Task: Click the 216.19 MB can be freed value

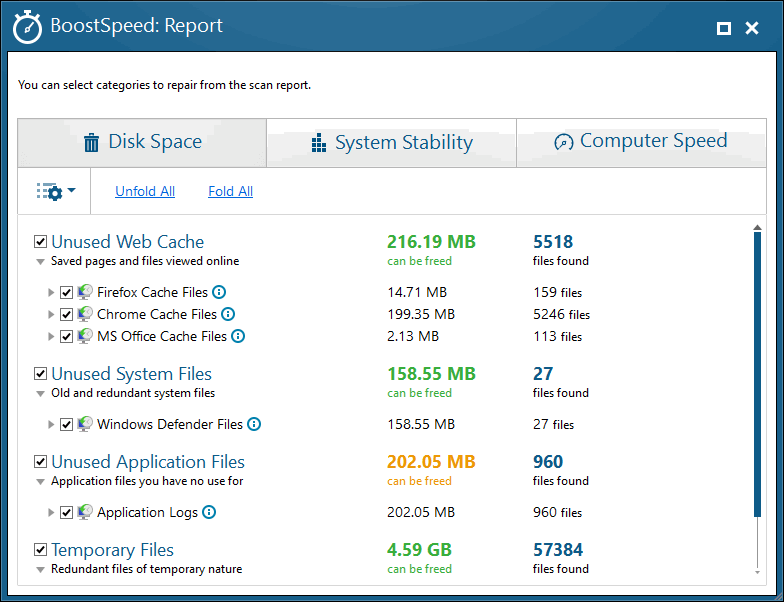Action: tap(432, 242)
